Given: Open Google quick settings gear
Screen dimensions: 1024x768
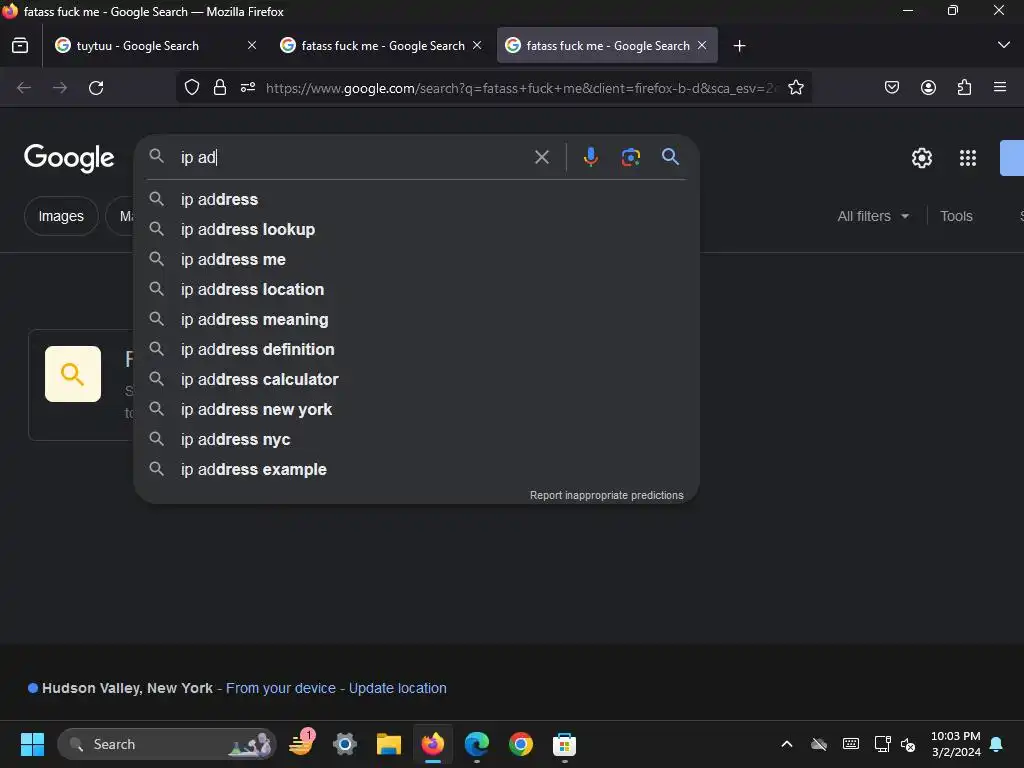Looking at the screenshot, I should point(921,158).
